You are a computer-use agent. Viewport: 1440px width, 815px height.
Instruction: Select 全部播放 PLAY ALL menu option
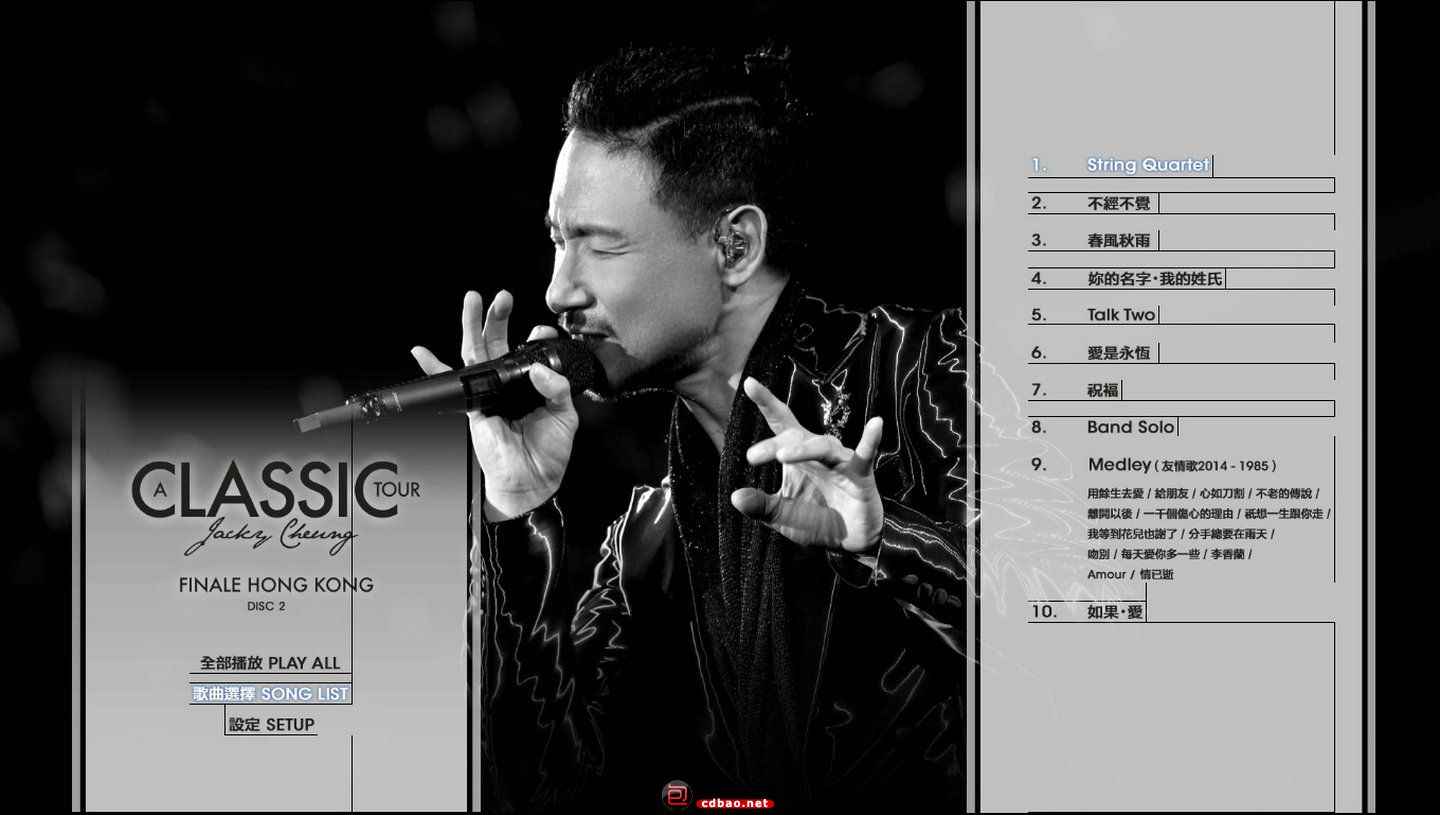(270, 663)
